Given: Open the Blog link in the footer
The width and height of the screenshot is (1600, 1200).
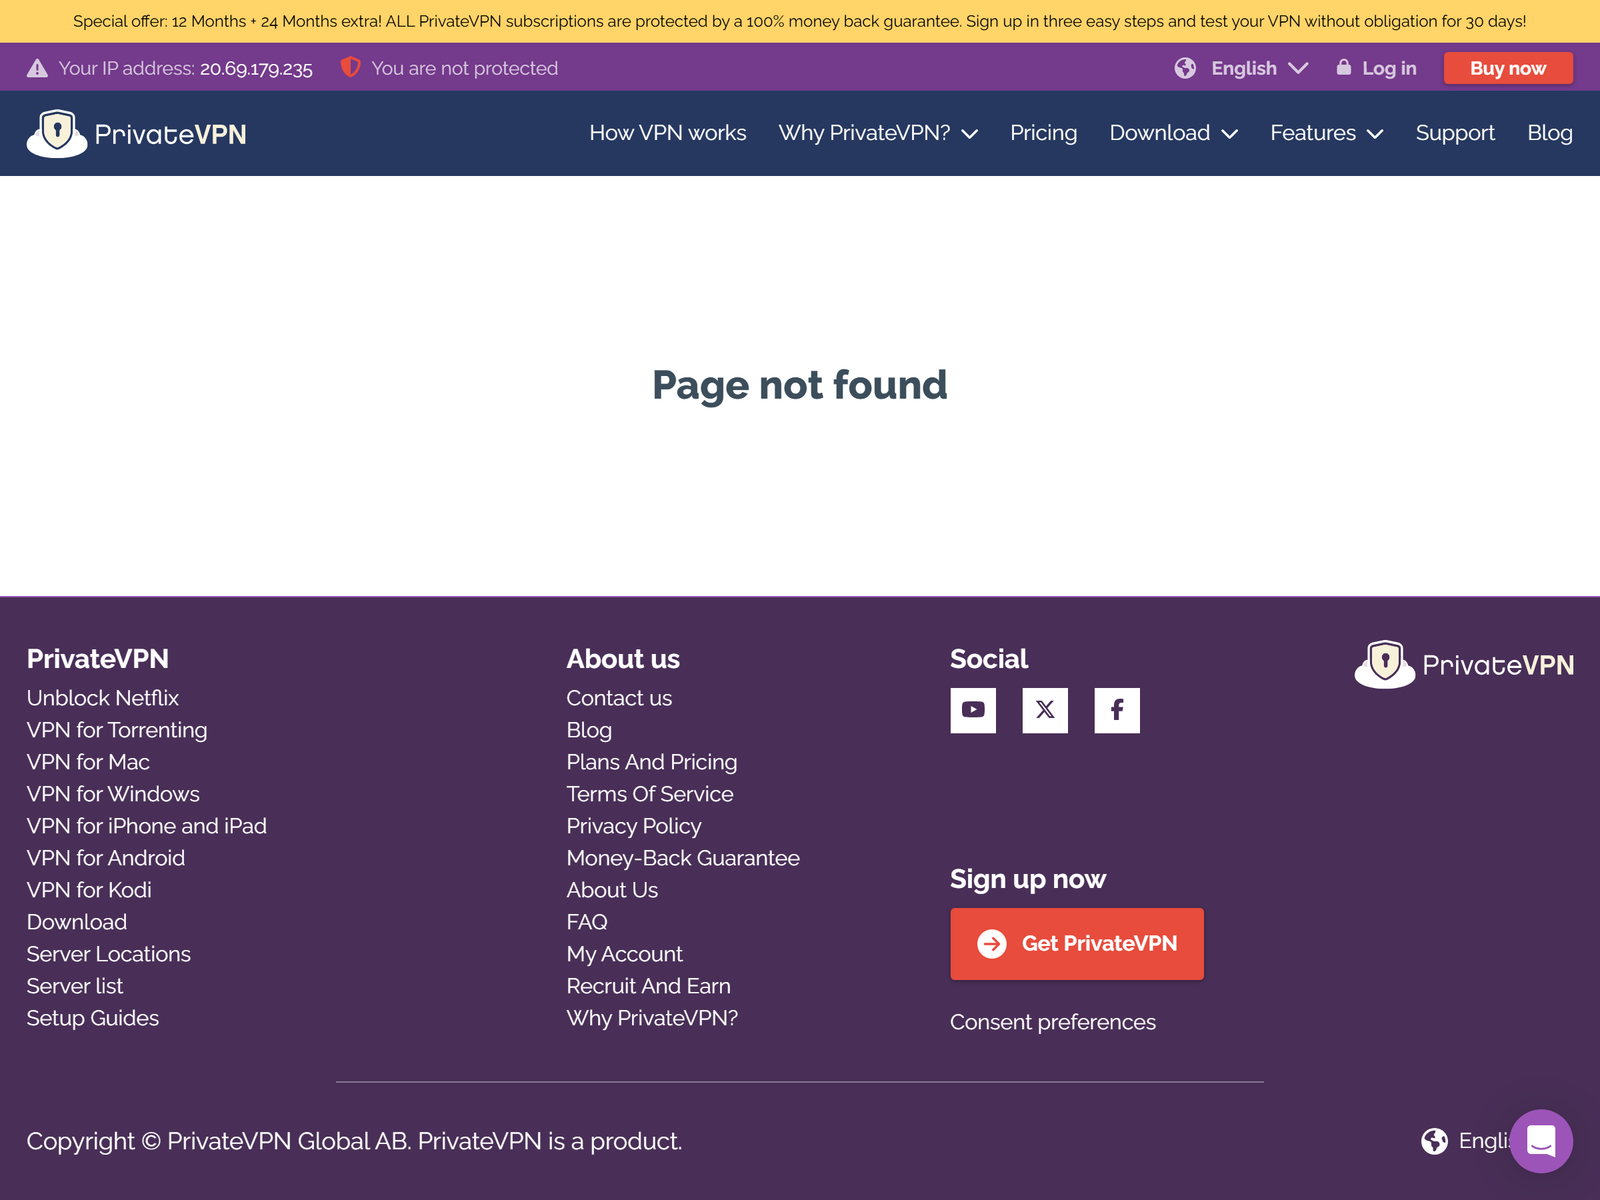Looking at the screenshot, I should tap(589, 730).
